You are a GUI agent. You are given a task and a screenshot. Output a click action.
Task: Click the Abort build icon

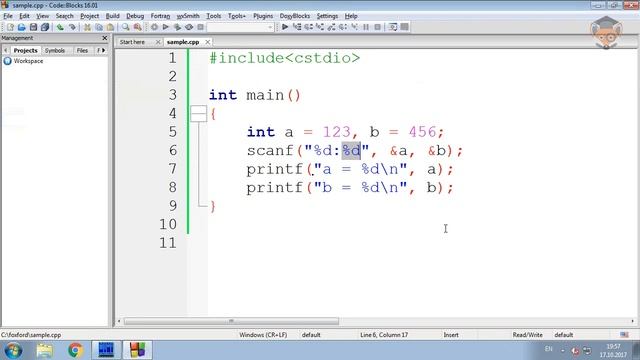[200, 27]
